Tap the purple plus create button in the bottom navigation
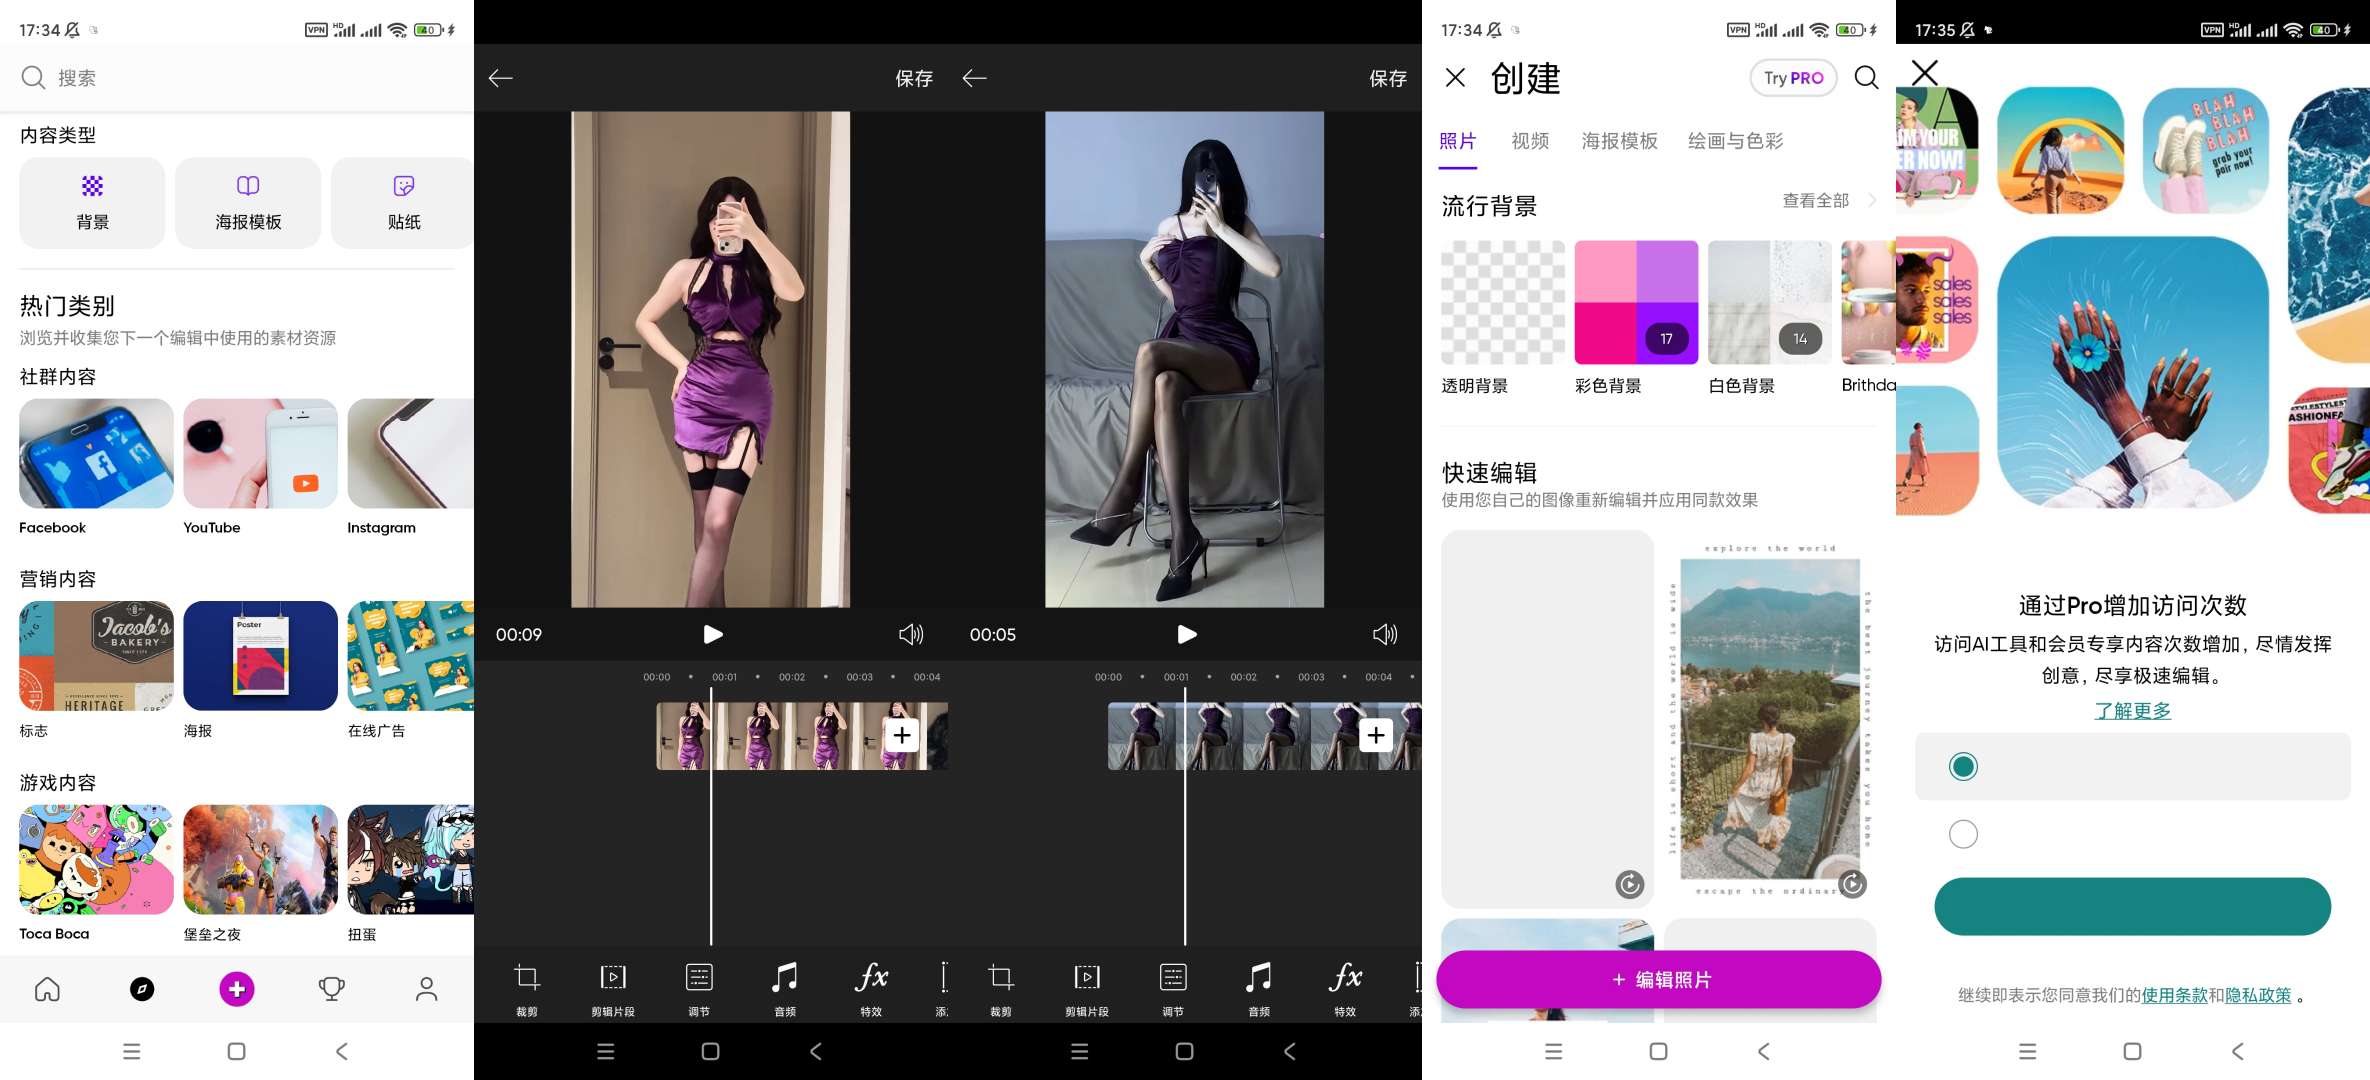The width and height of the screenshot is (2370, 1080). tap(237, 989)
